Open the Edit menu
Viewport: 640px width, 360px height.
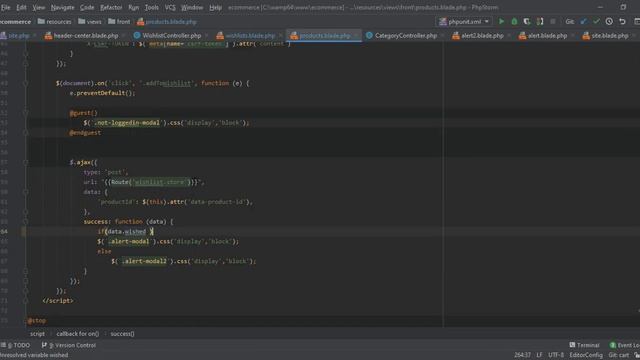tap(21, 7)
